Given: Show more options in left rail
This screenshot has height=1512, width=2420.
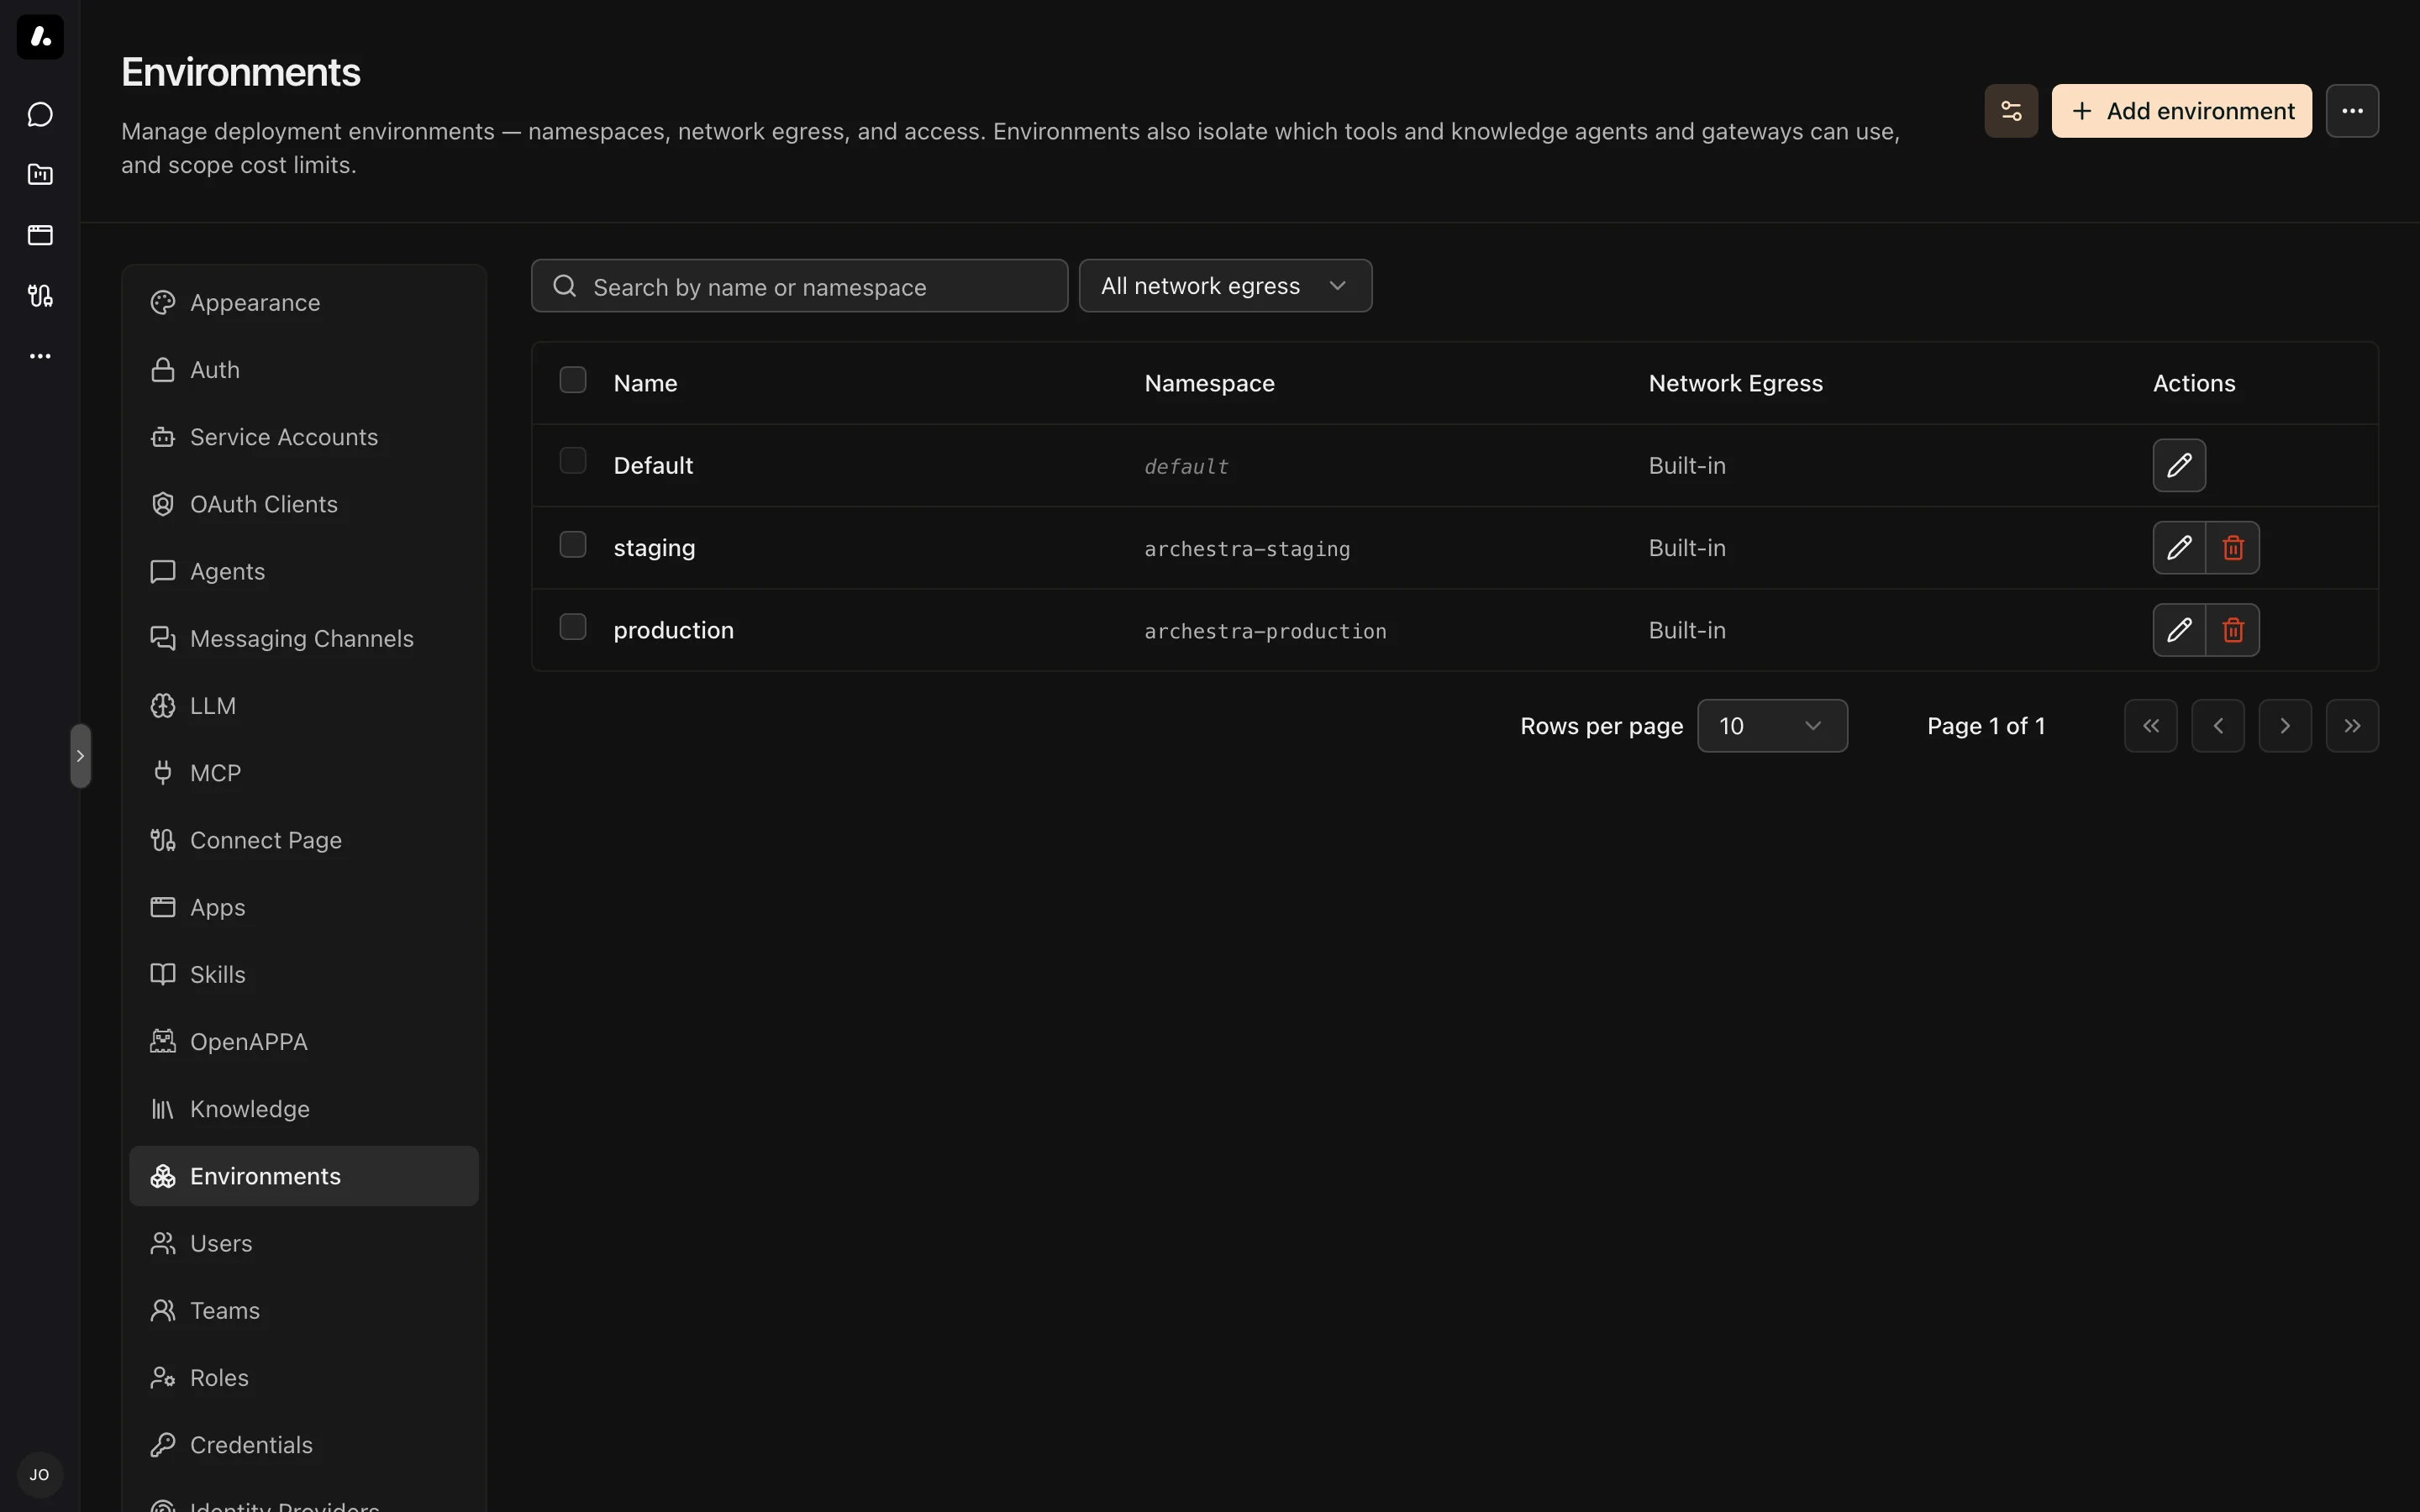Looking at the screenshot, I should 40,356.
